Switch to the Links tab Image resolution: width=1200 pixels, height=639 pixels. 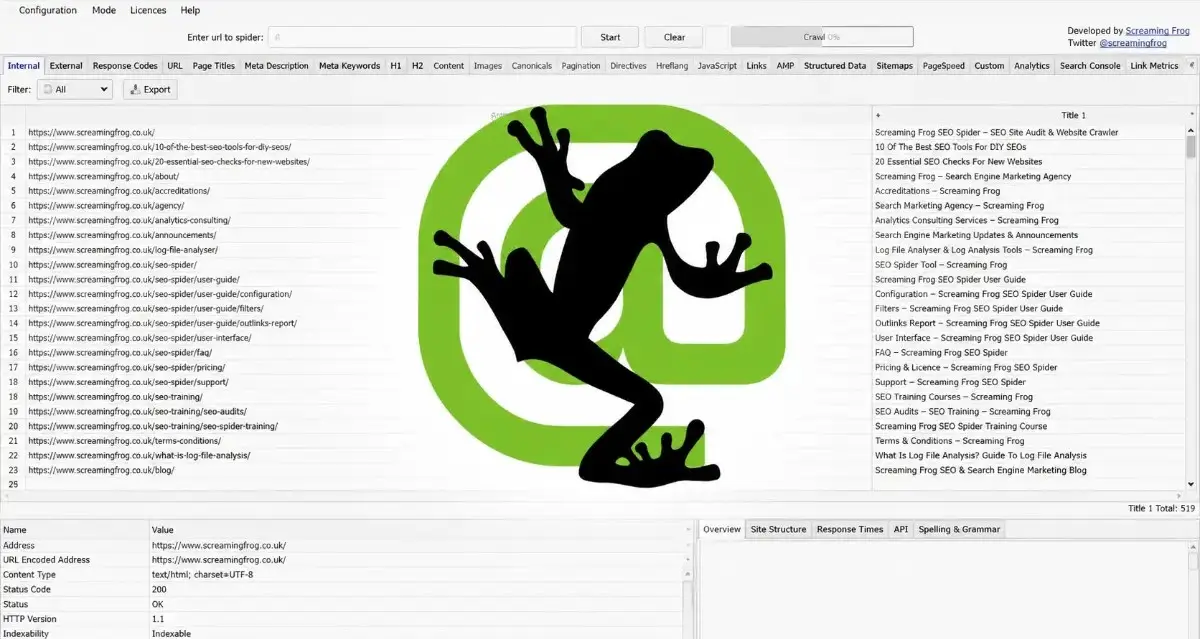click(x=757, y=66)
